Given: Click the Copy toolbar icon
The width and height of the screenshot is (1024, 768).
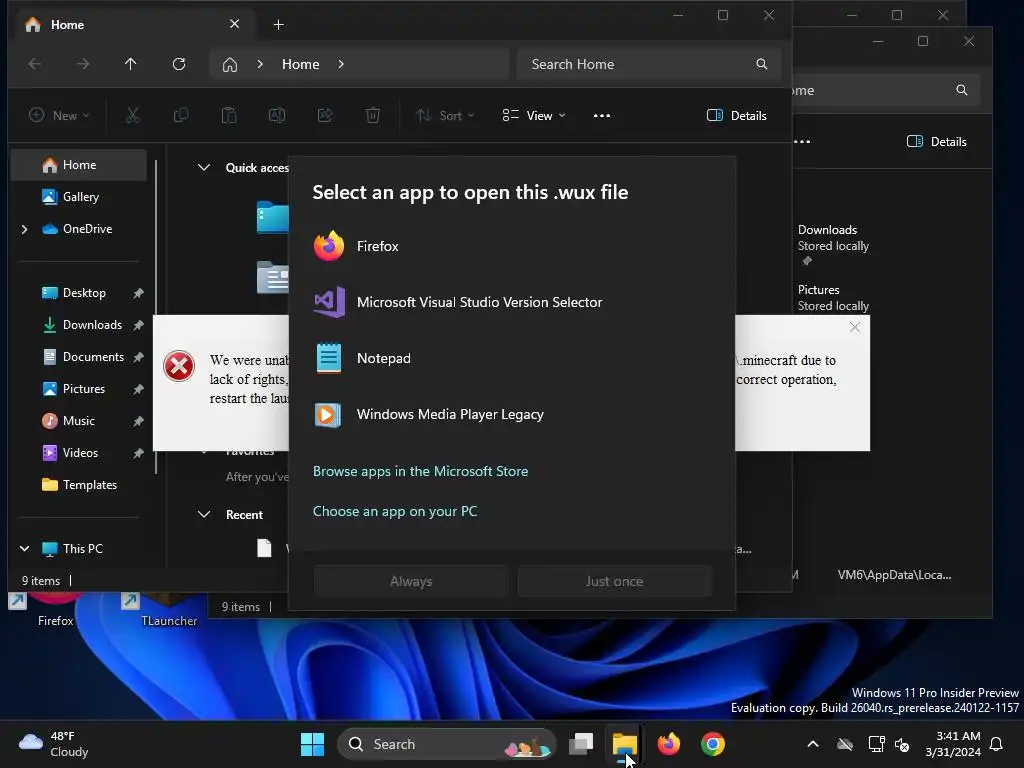Looking at the screenshot, I should tap(181, 116).
